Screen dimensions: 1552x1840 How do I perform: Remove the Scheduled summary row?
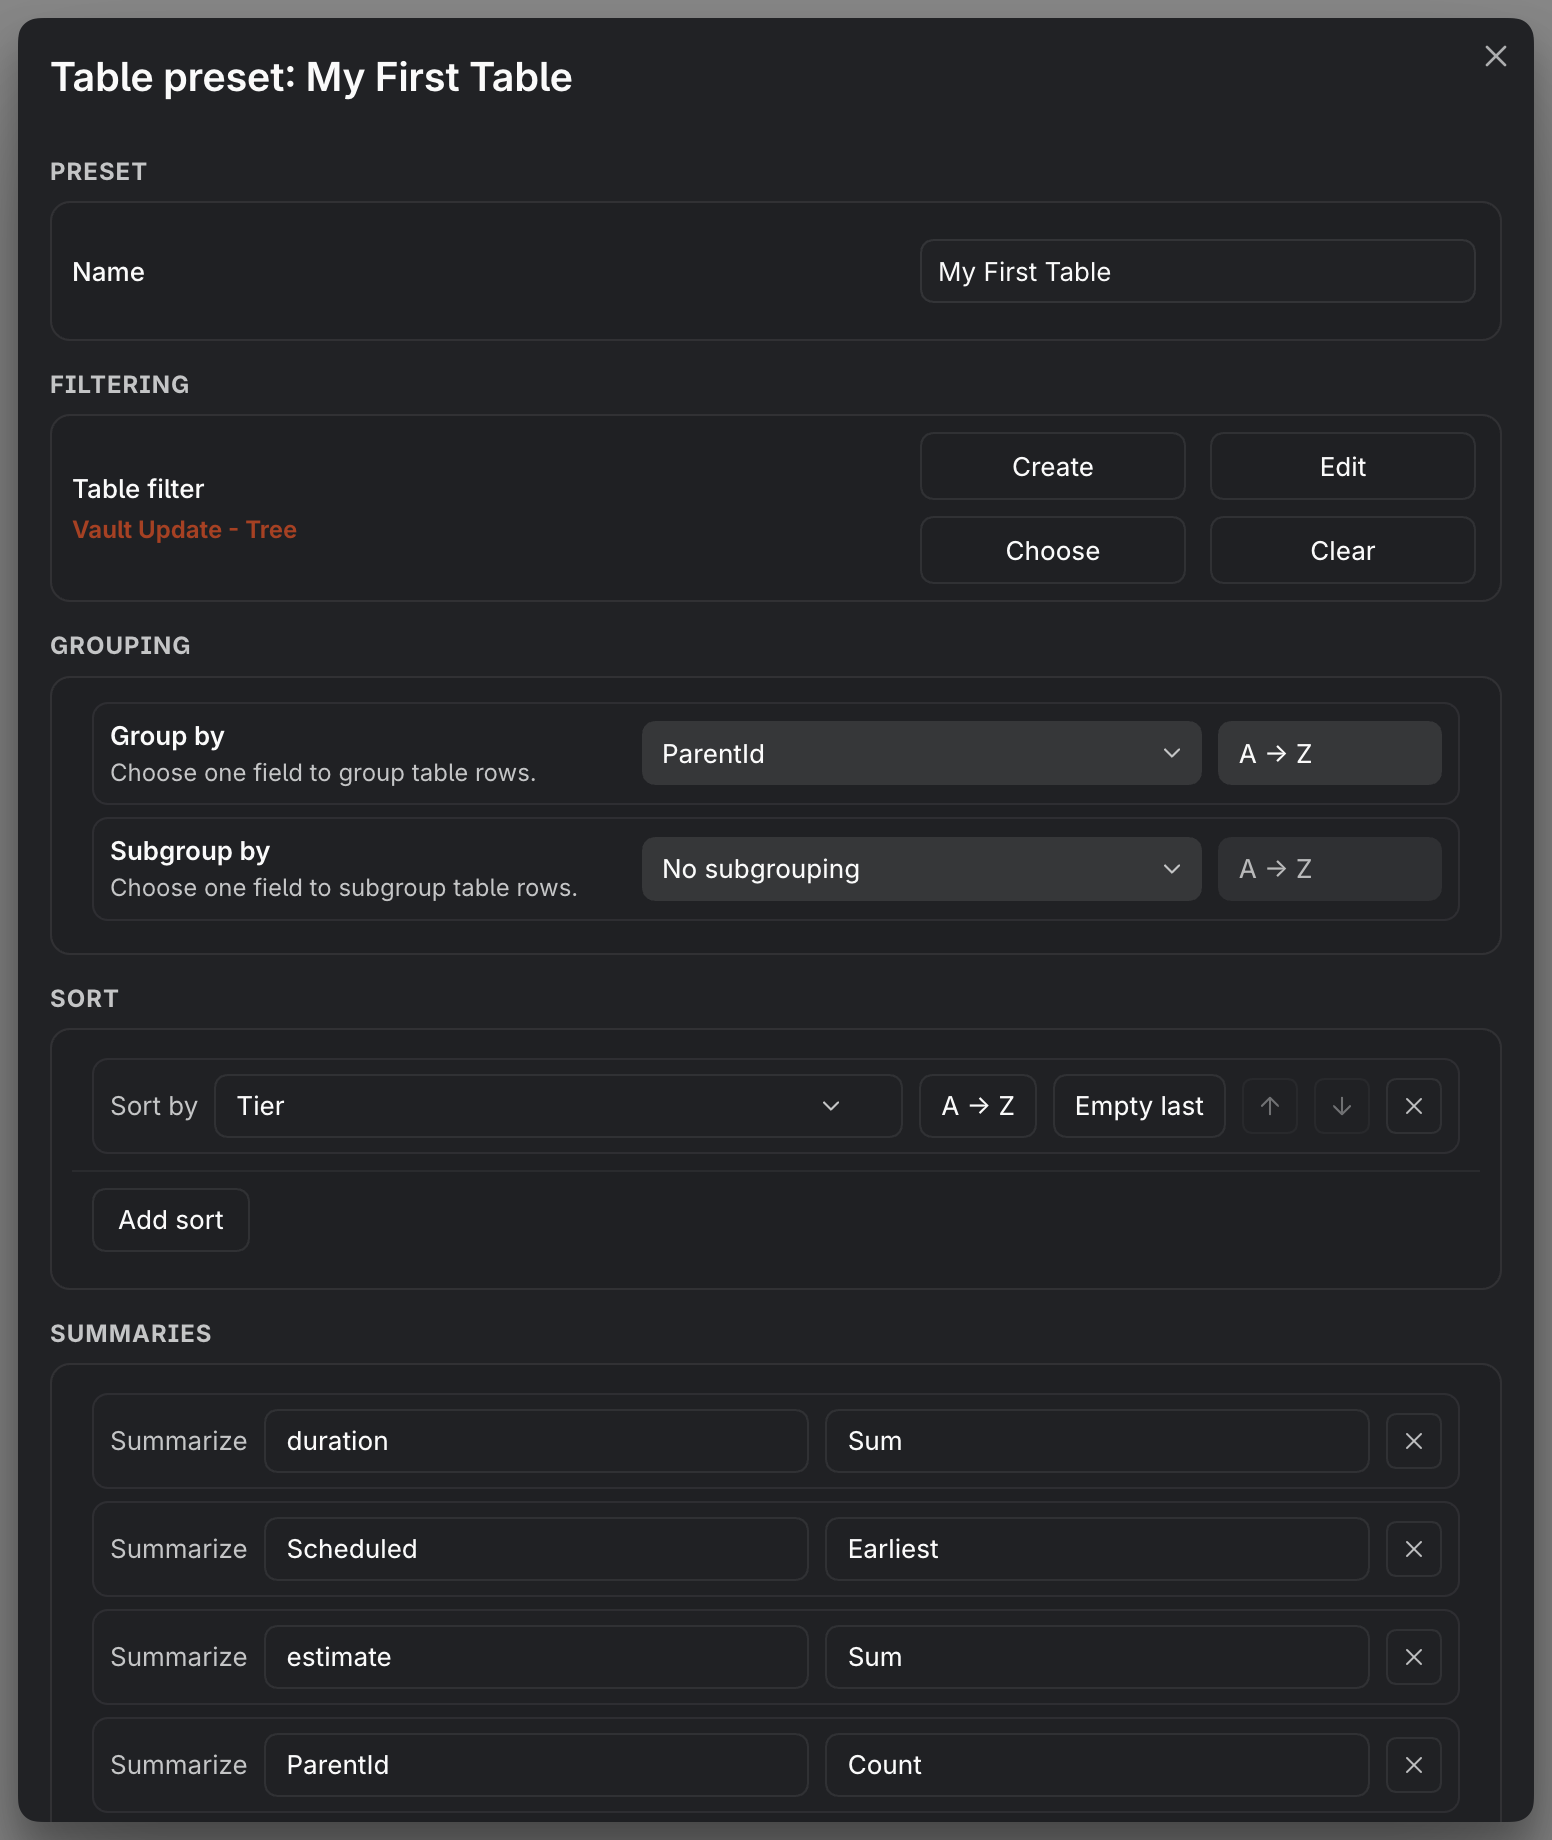coord(1413,1549)
